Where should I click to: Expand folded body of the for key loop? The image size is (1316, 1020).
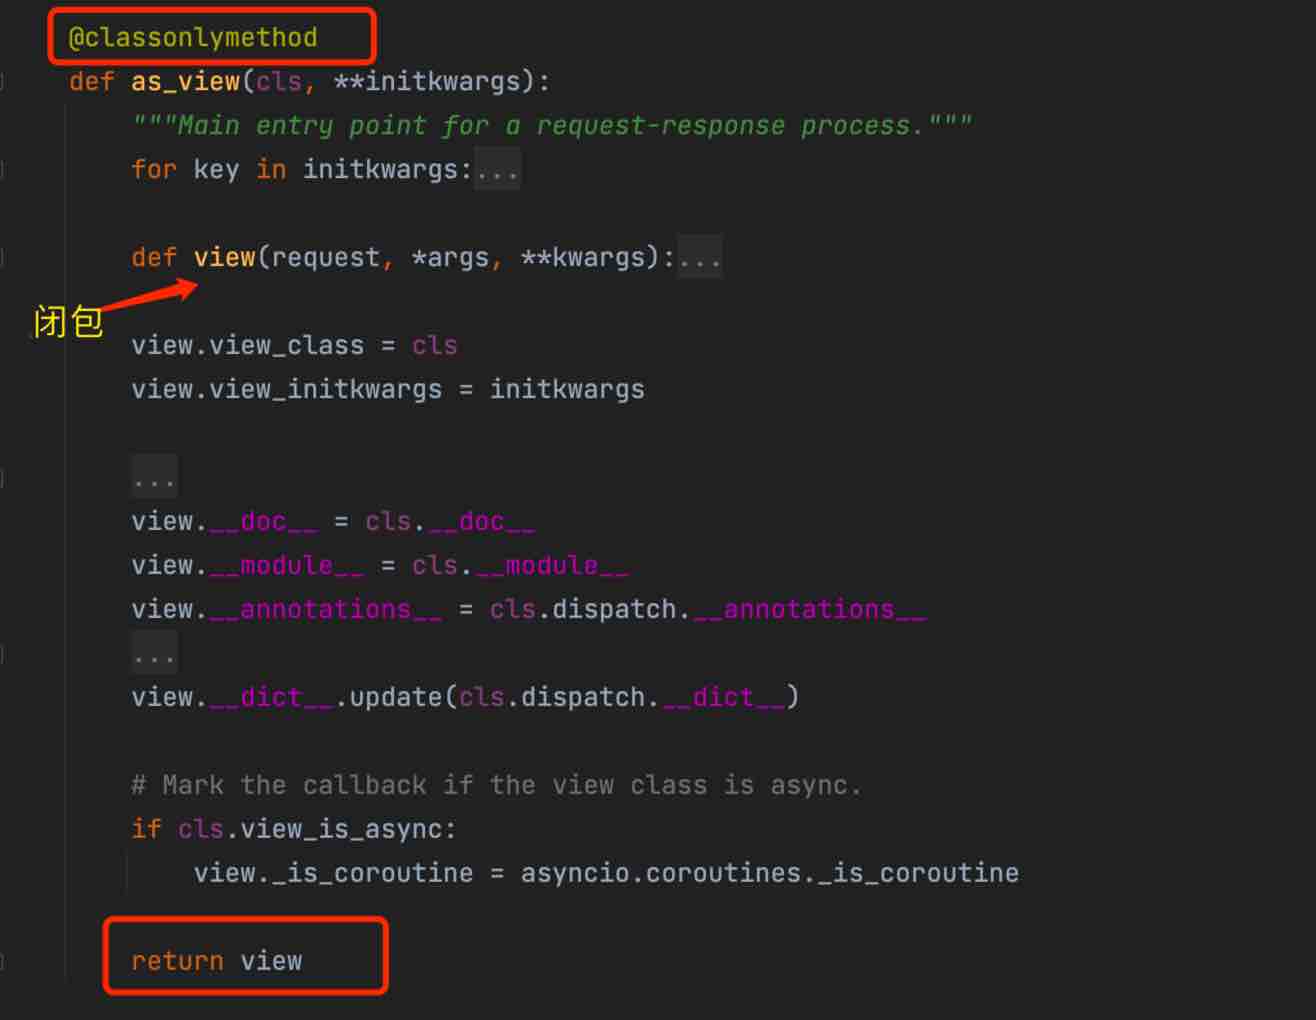point(497,170)
